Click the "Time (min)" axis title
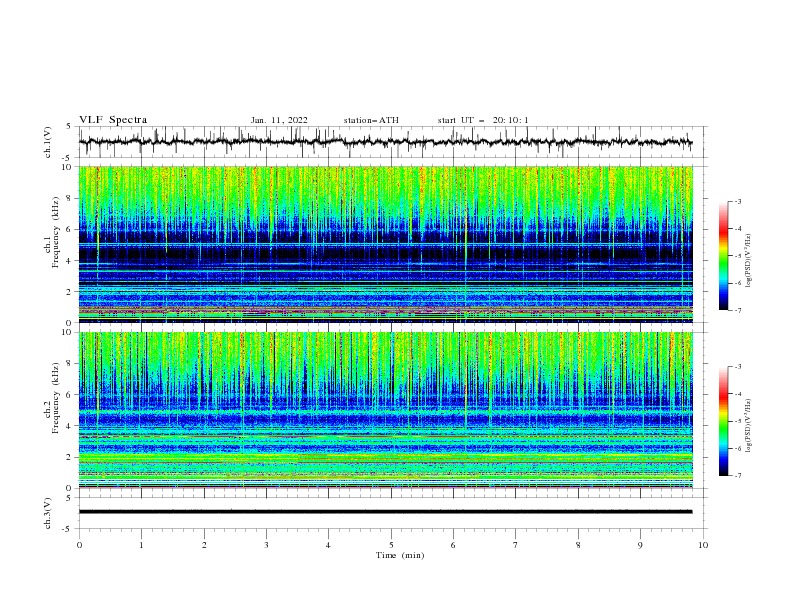 [x=400, y=555]
